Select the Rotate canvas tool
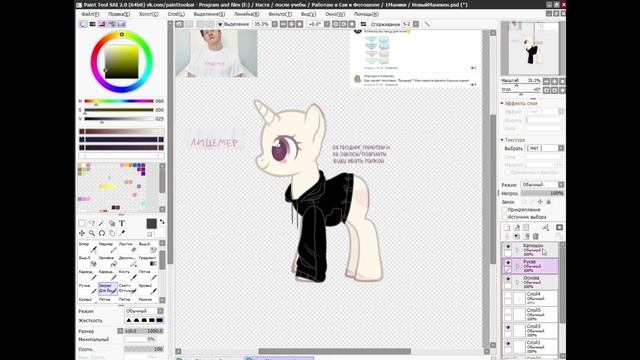640x360 pixels. pos(102,233)
